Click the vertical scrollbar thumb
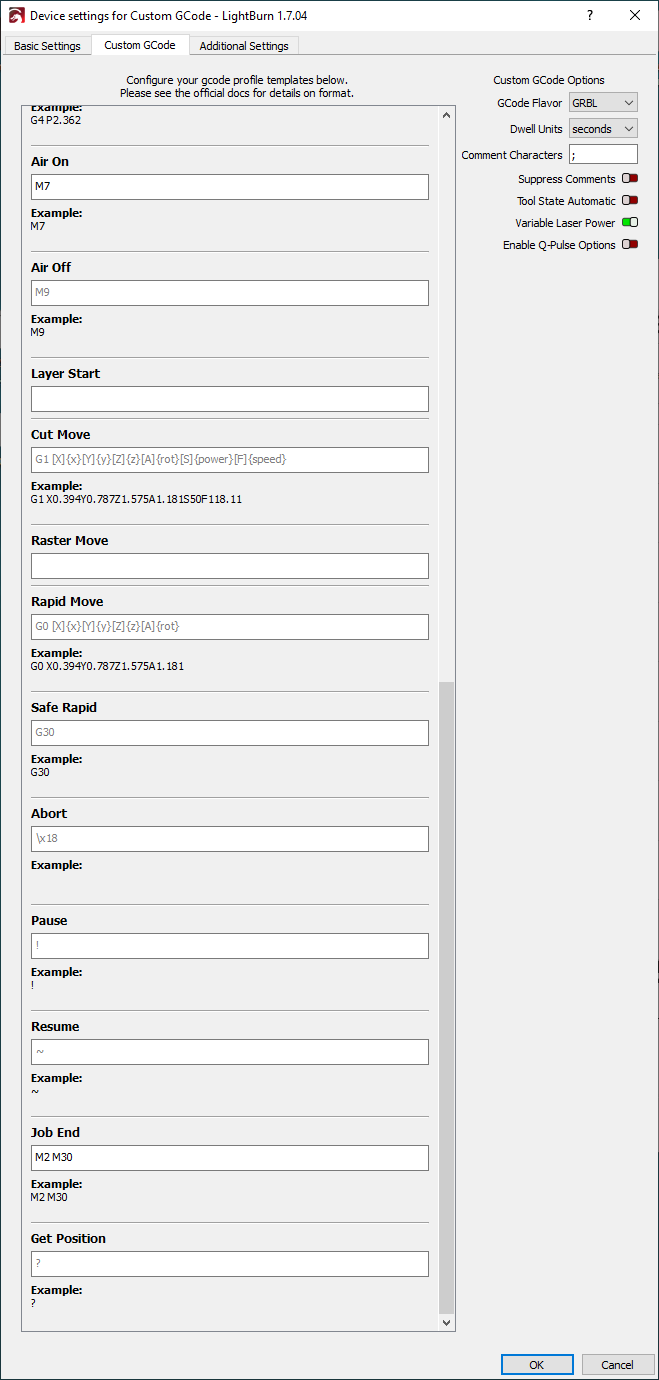Image resolution: width=659 pixels, height=1380 pixels. pos(446,998)
